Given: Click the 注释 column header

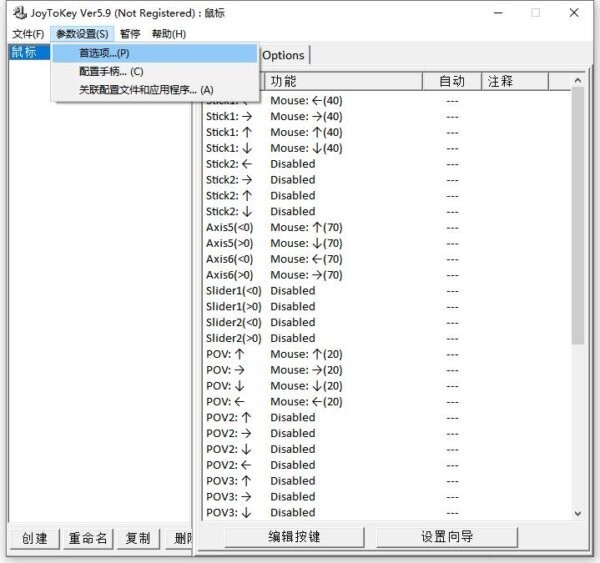Looking at the screenshot, I should point(515,81).
